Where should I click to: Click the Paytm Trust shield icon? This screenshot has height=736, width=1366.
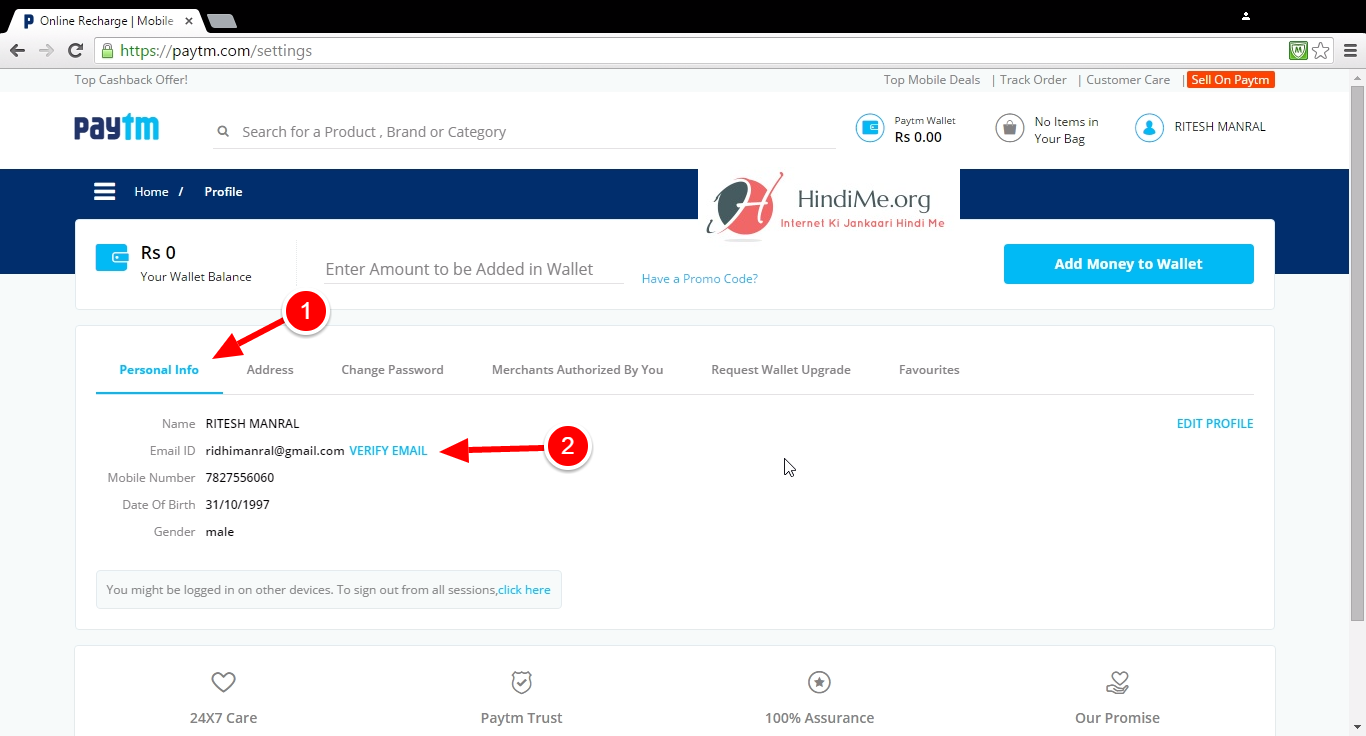[x=521, y=682]
